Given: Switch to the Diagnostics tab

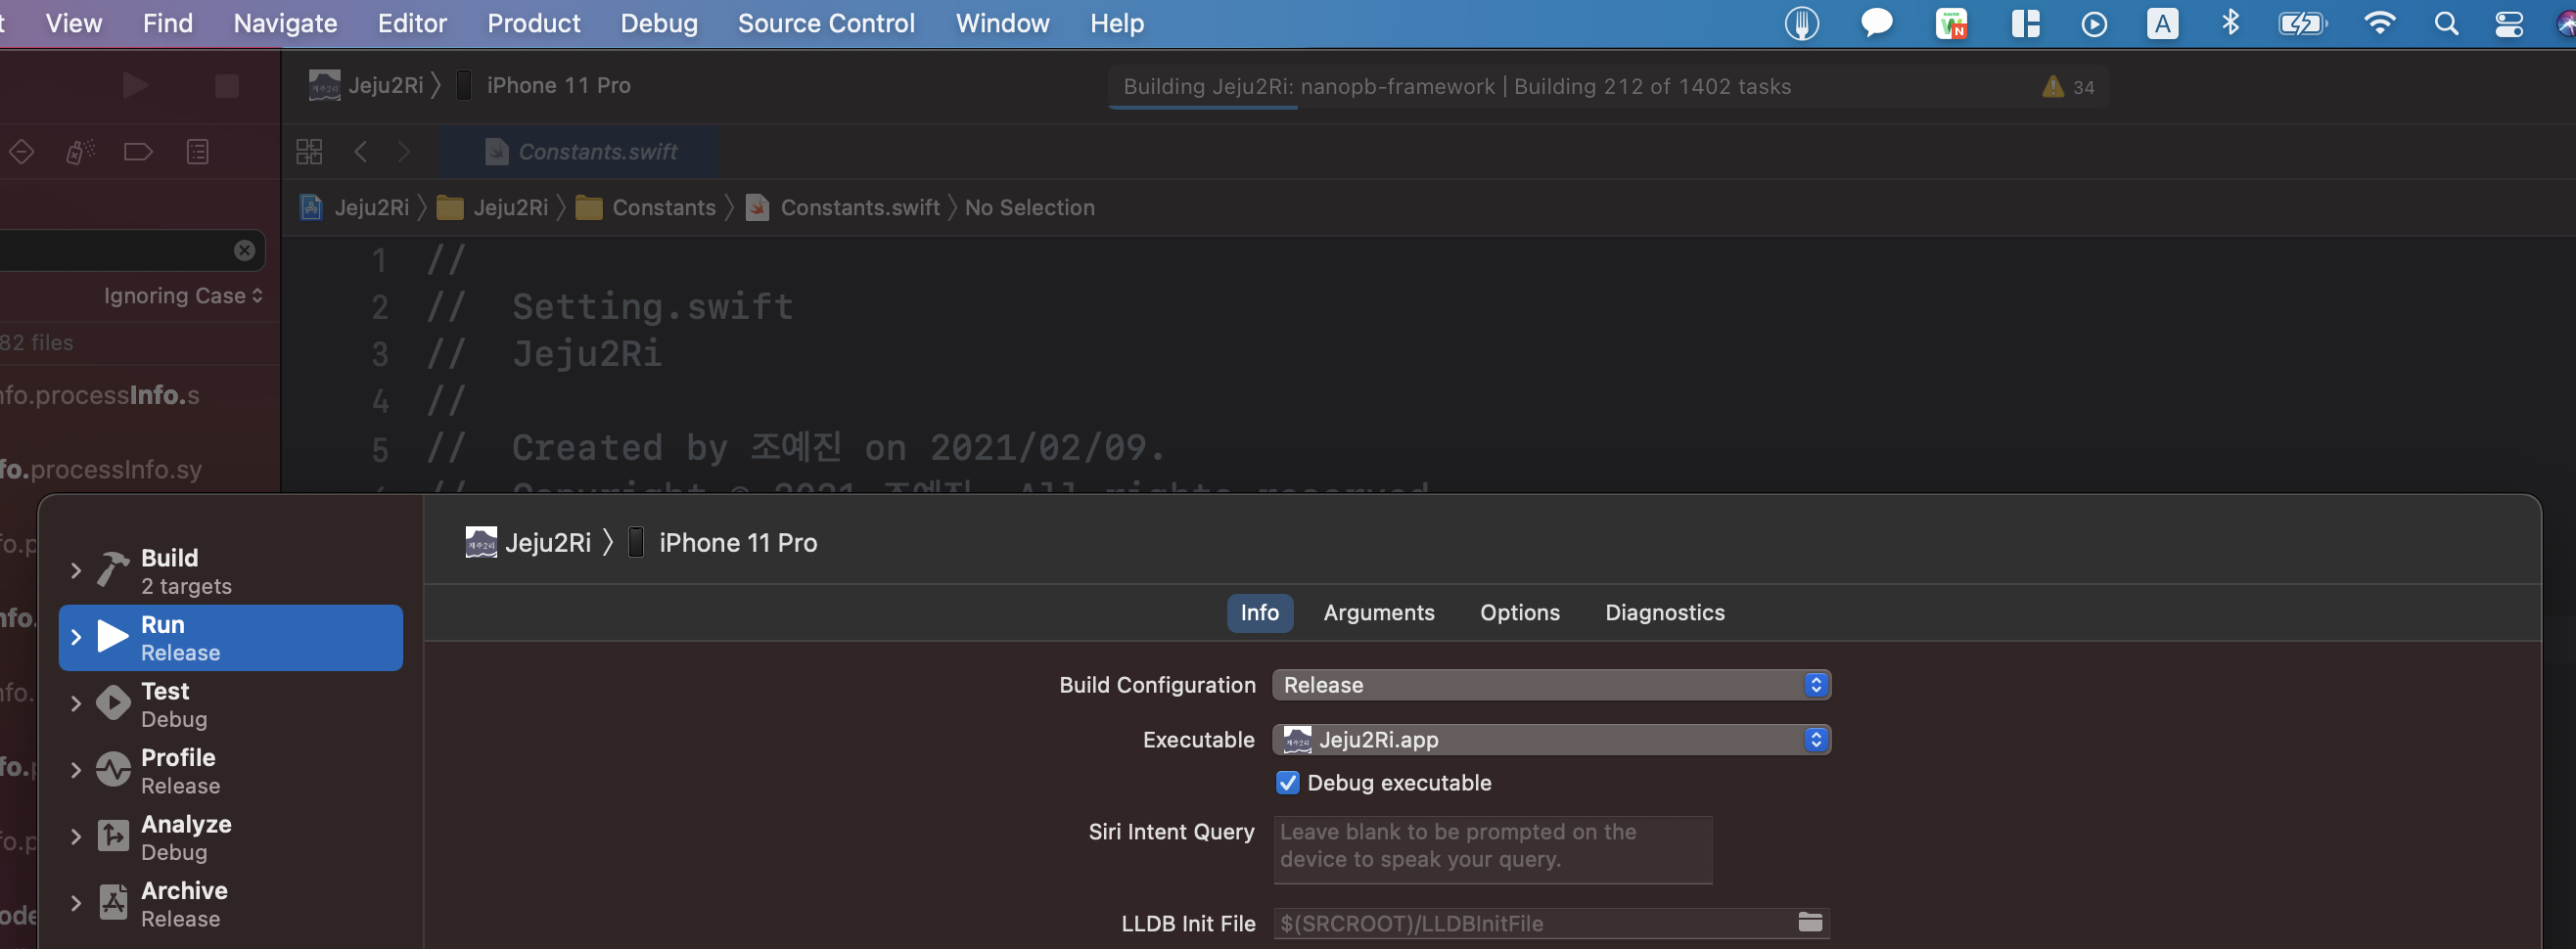Looking at the screenshot, I should 1664,613.
